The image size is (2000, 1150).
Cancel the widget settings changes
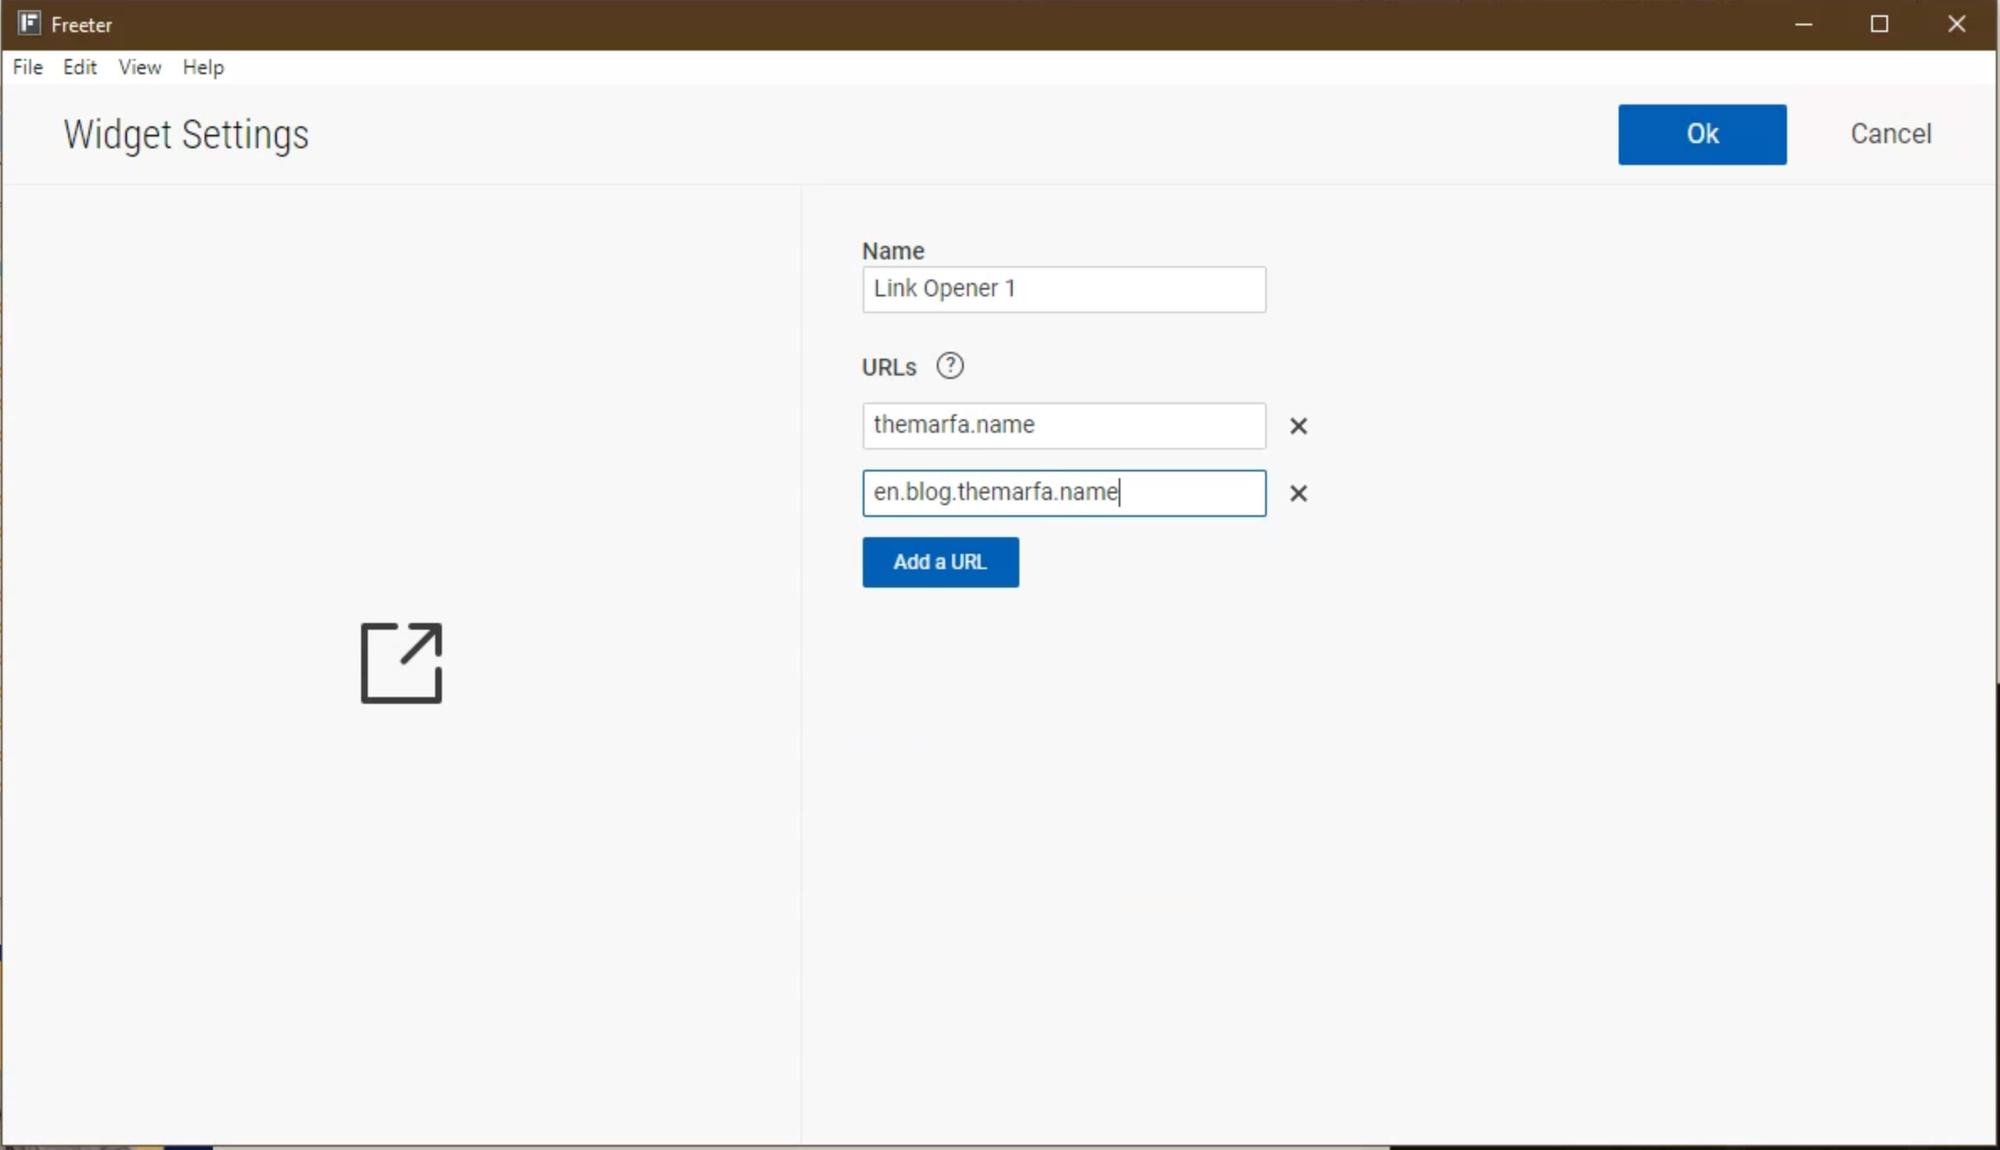(1890, 134)
